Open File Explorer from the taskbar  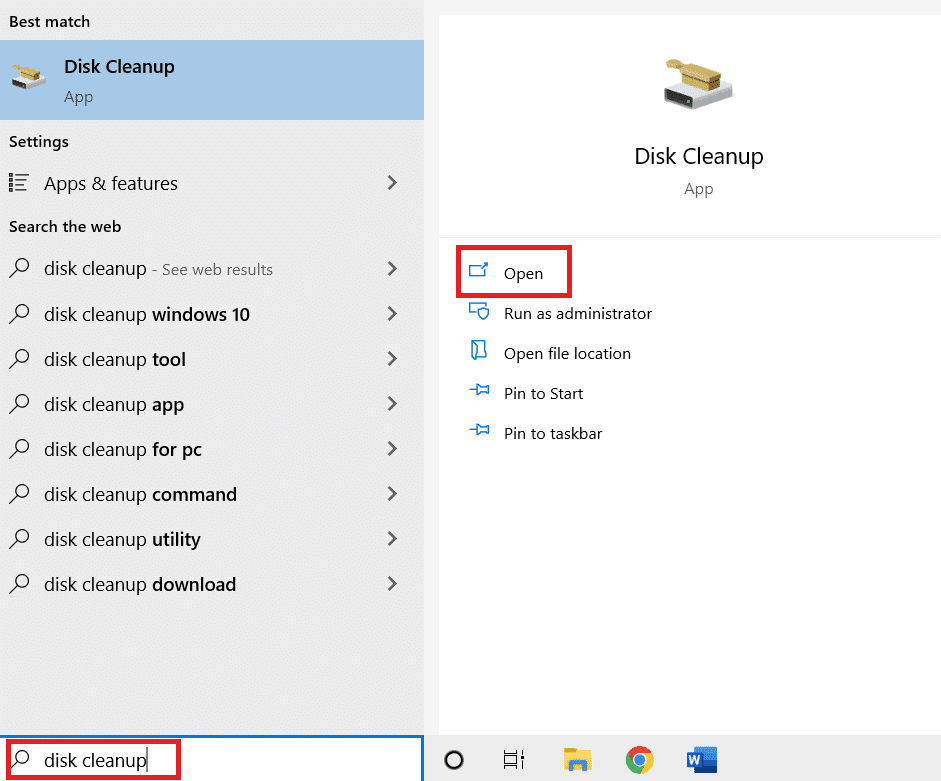point(578,760)
